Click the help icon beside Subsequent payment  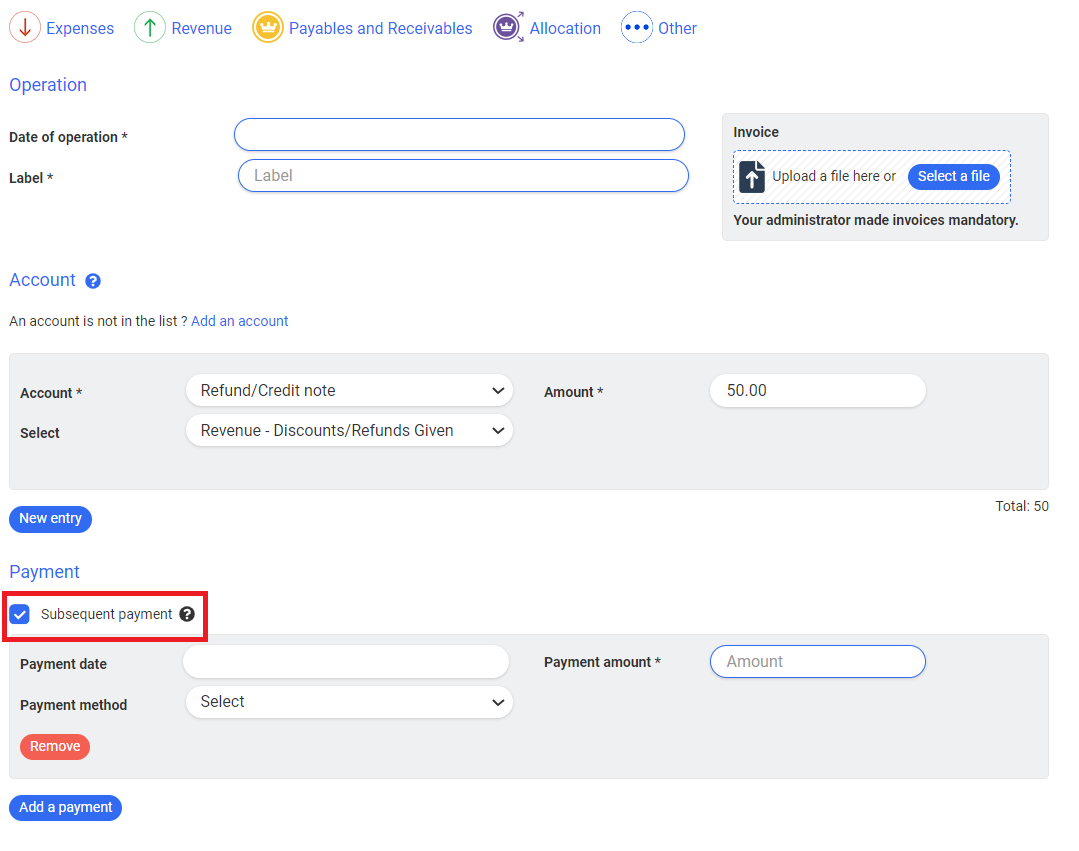187,614
